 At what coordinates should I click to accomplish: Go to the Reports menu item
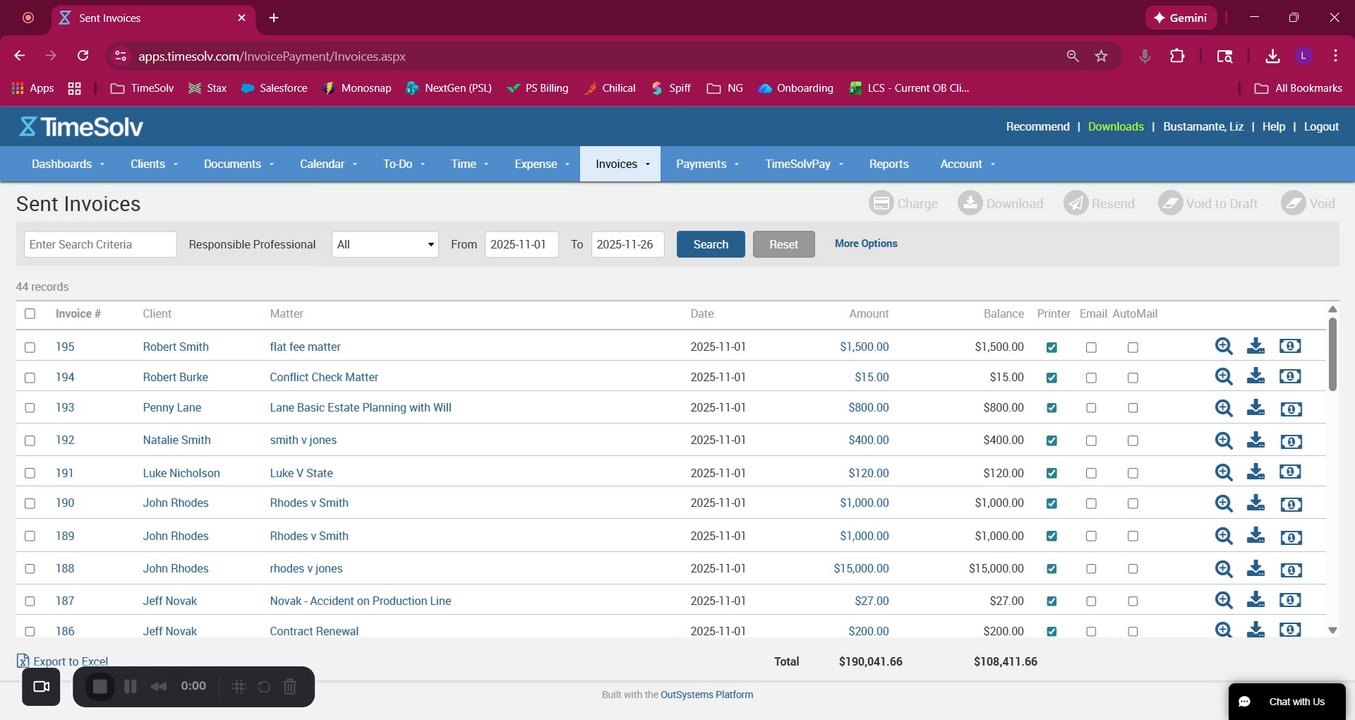point(889,164)
